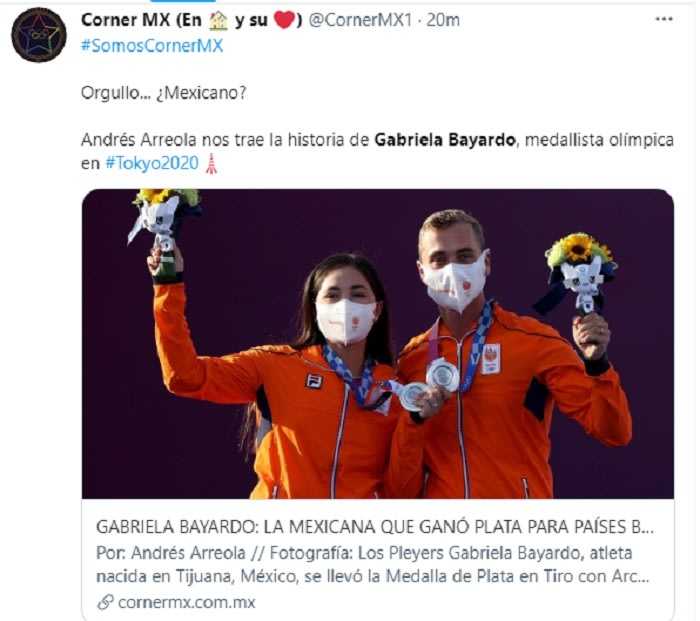Click the #SomosCornerMX hashtag
The height and width of the screenshot is (621, 700).
pyautogui.click(x=152, y=46)
